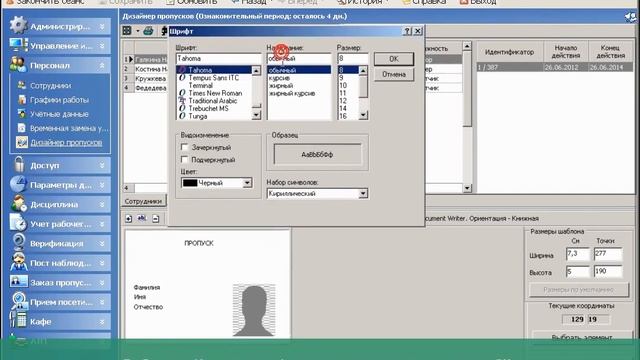Click the Сотрудники icon under Персонал

coord(22,85)
